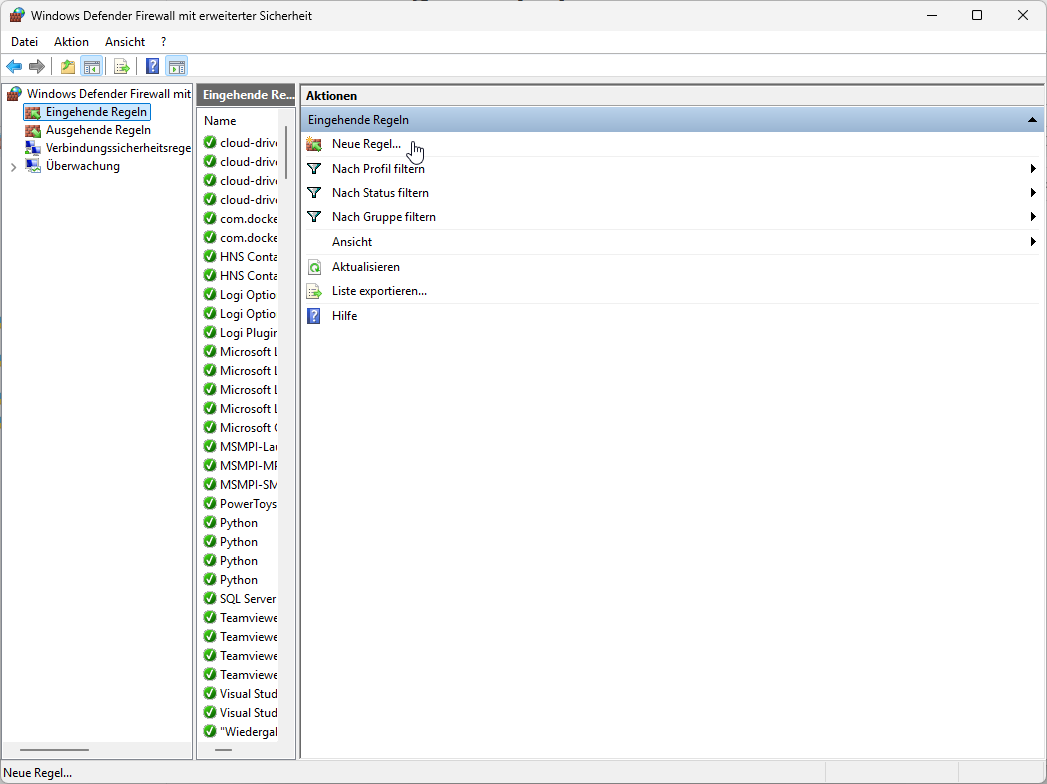Open the Aktion menu
This screenshot has width=1047, height=784.
tap(71, 42)
